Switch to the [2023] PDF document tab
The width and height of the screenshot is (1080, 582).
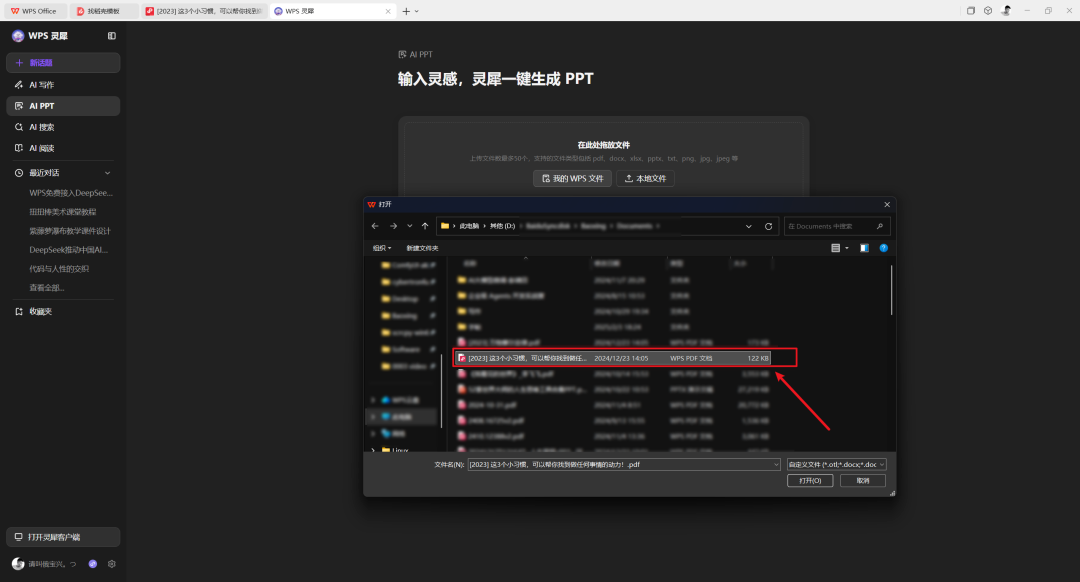click(x=204, y=11)
